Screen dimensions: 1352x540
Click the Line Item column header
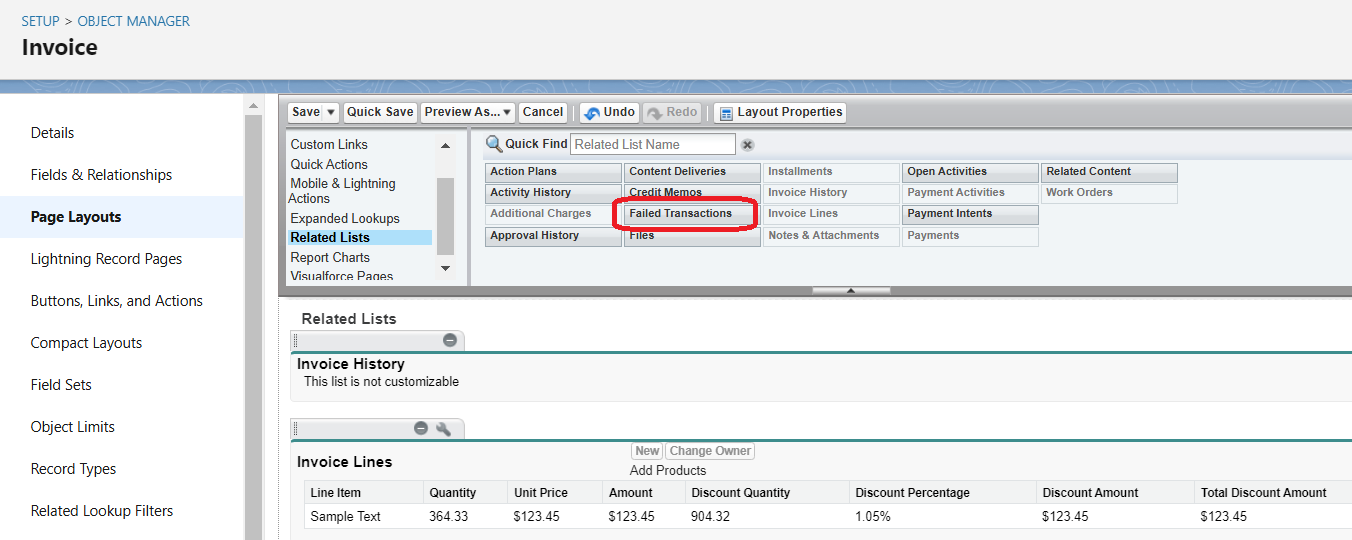point(336,493)
